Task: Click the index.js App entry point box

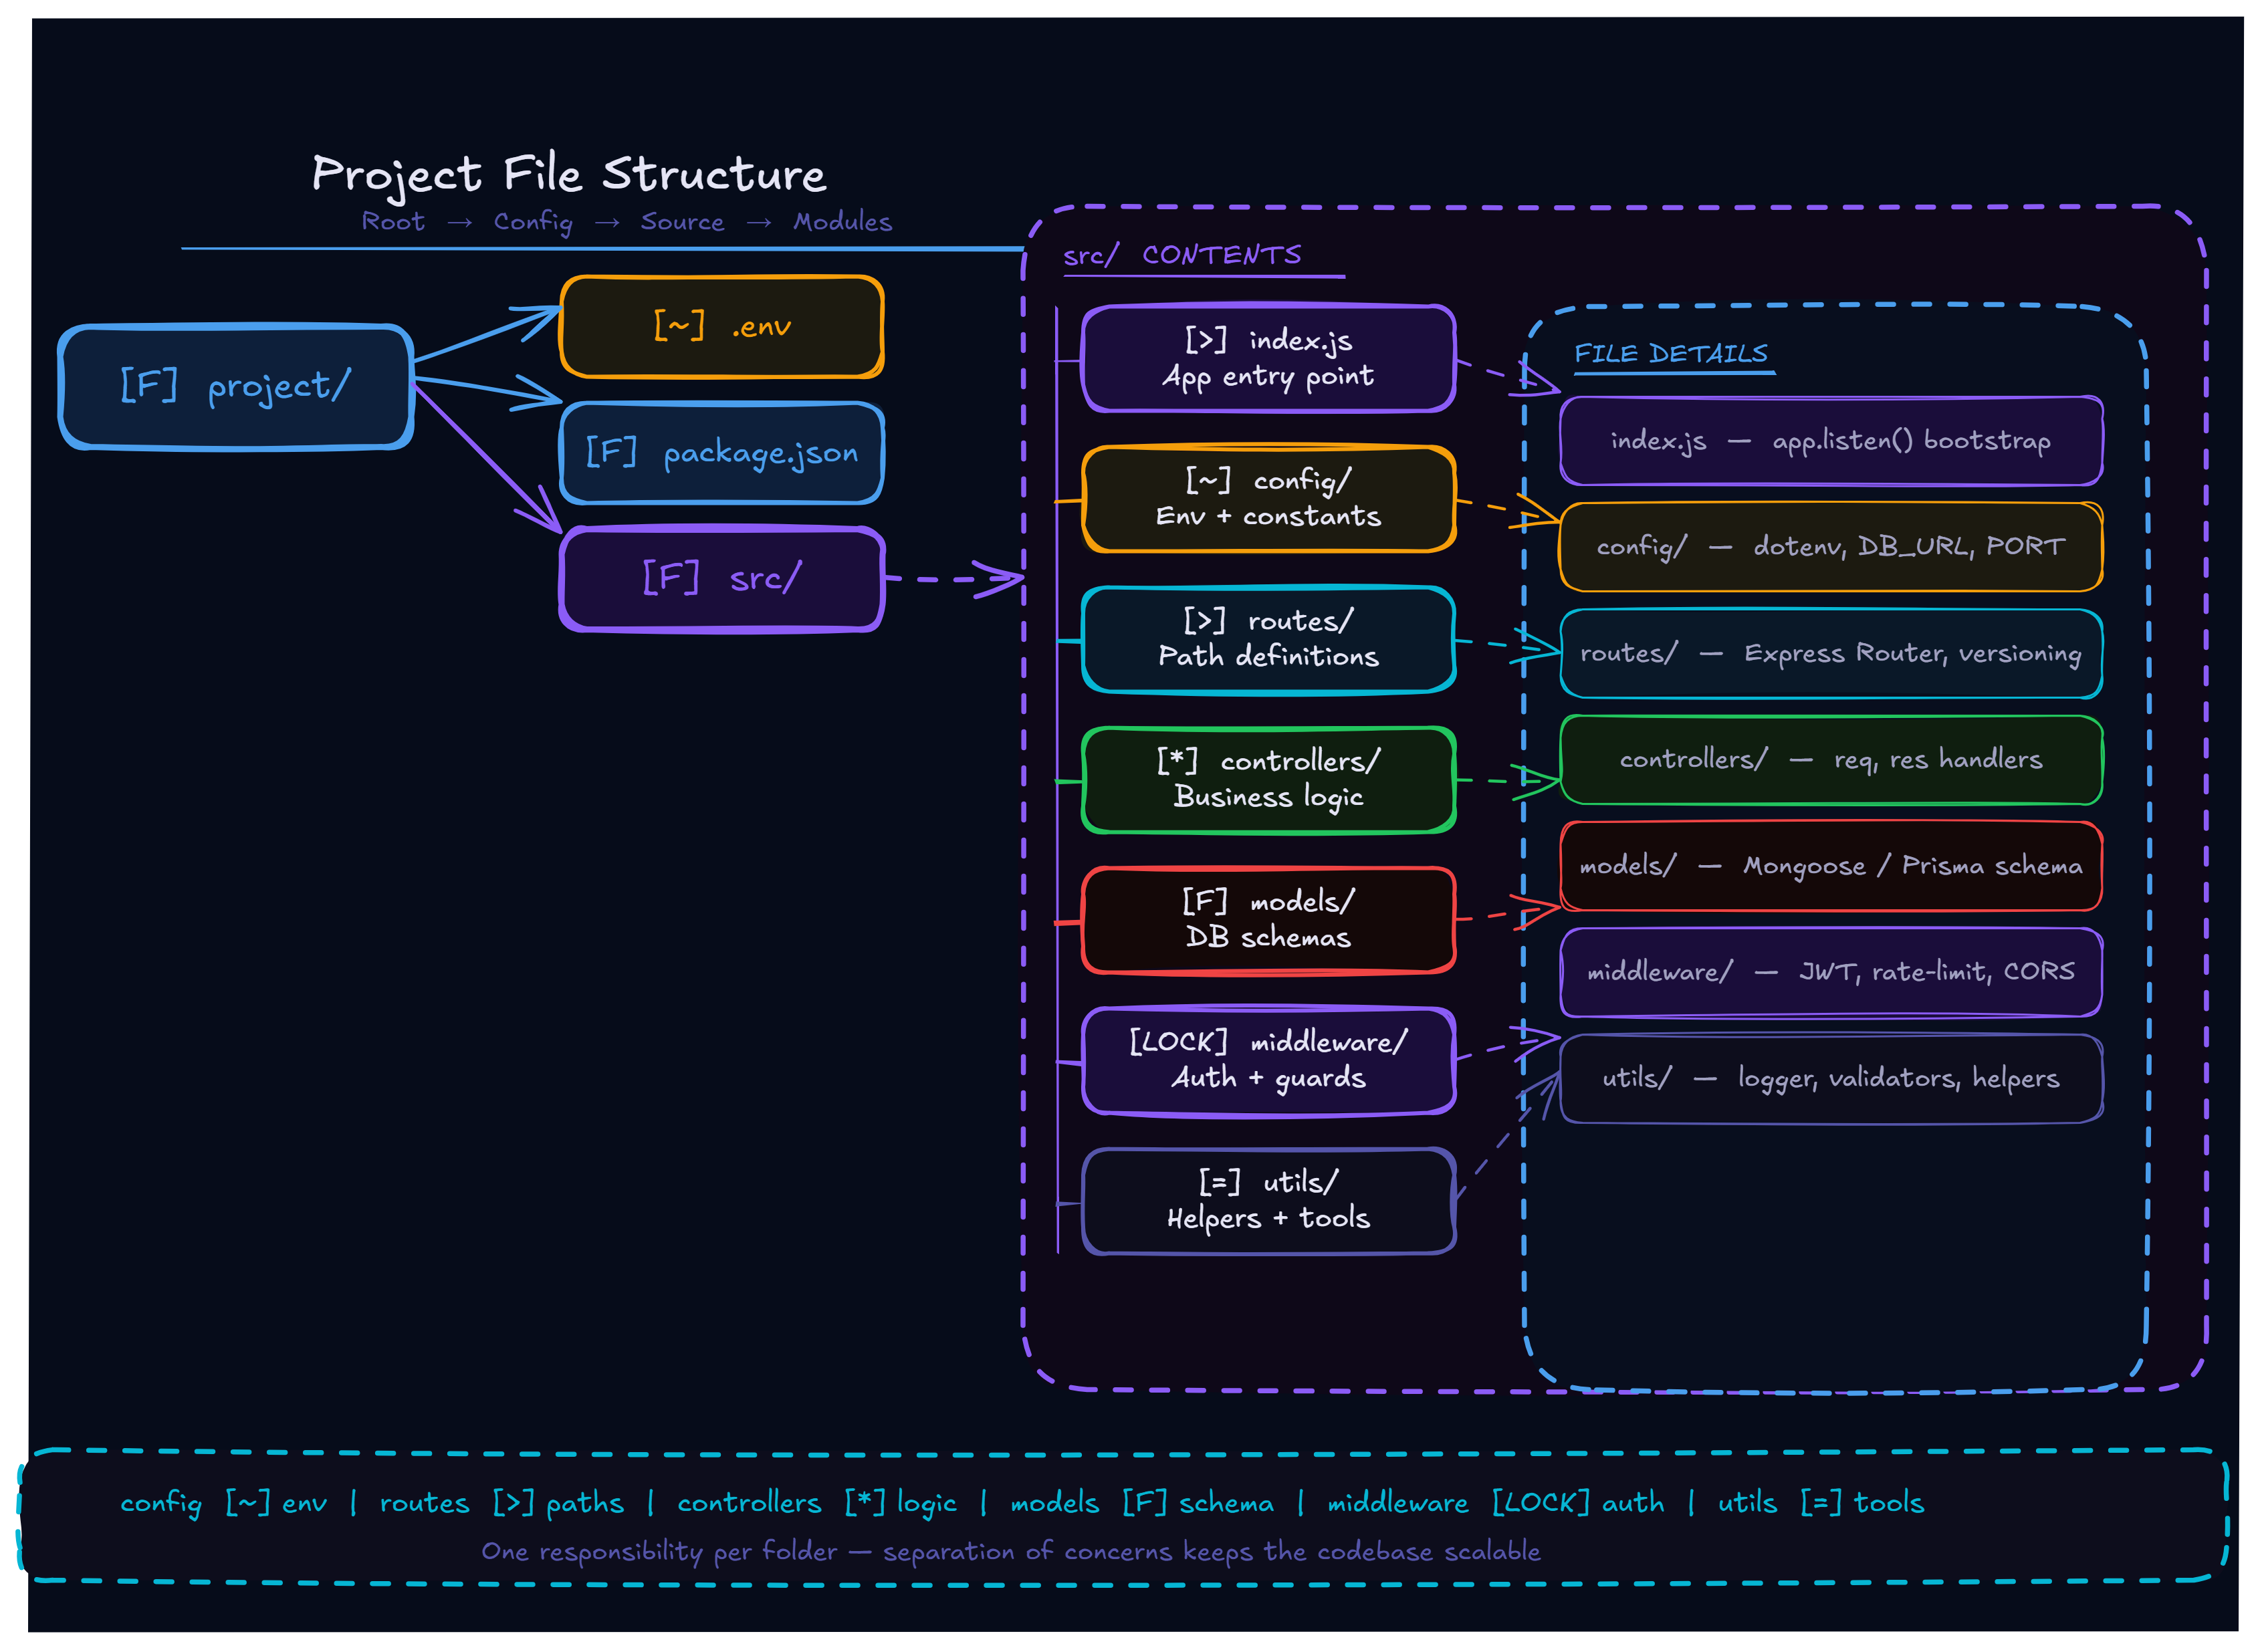Action: (1268, 358)
